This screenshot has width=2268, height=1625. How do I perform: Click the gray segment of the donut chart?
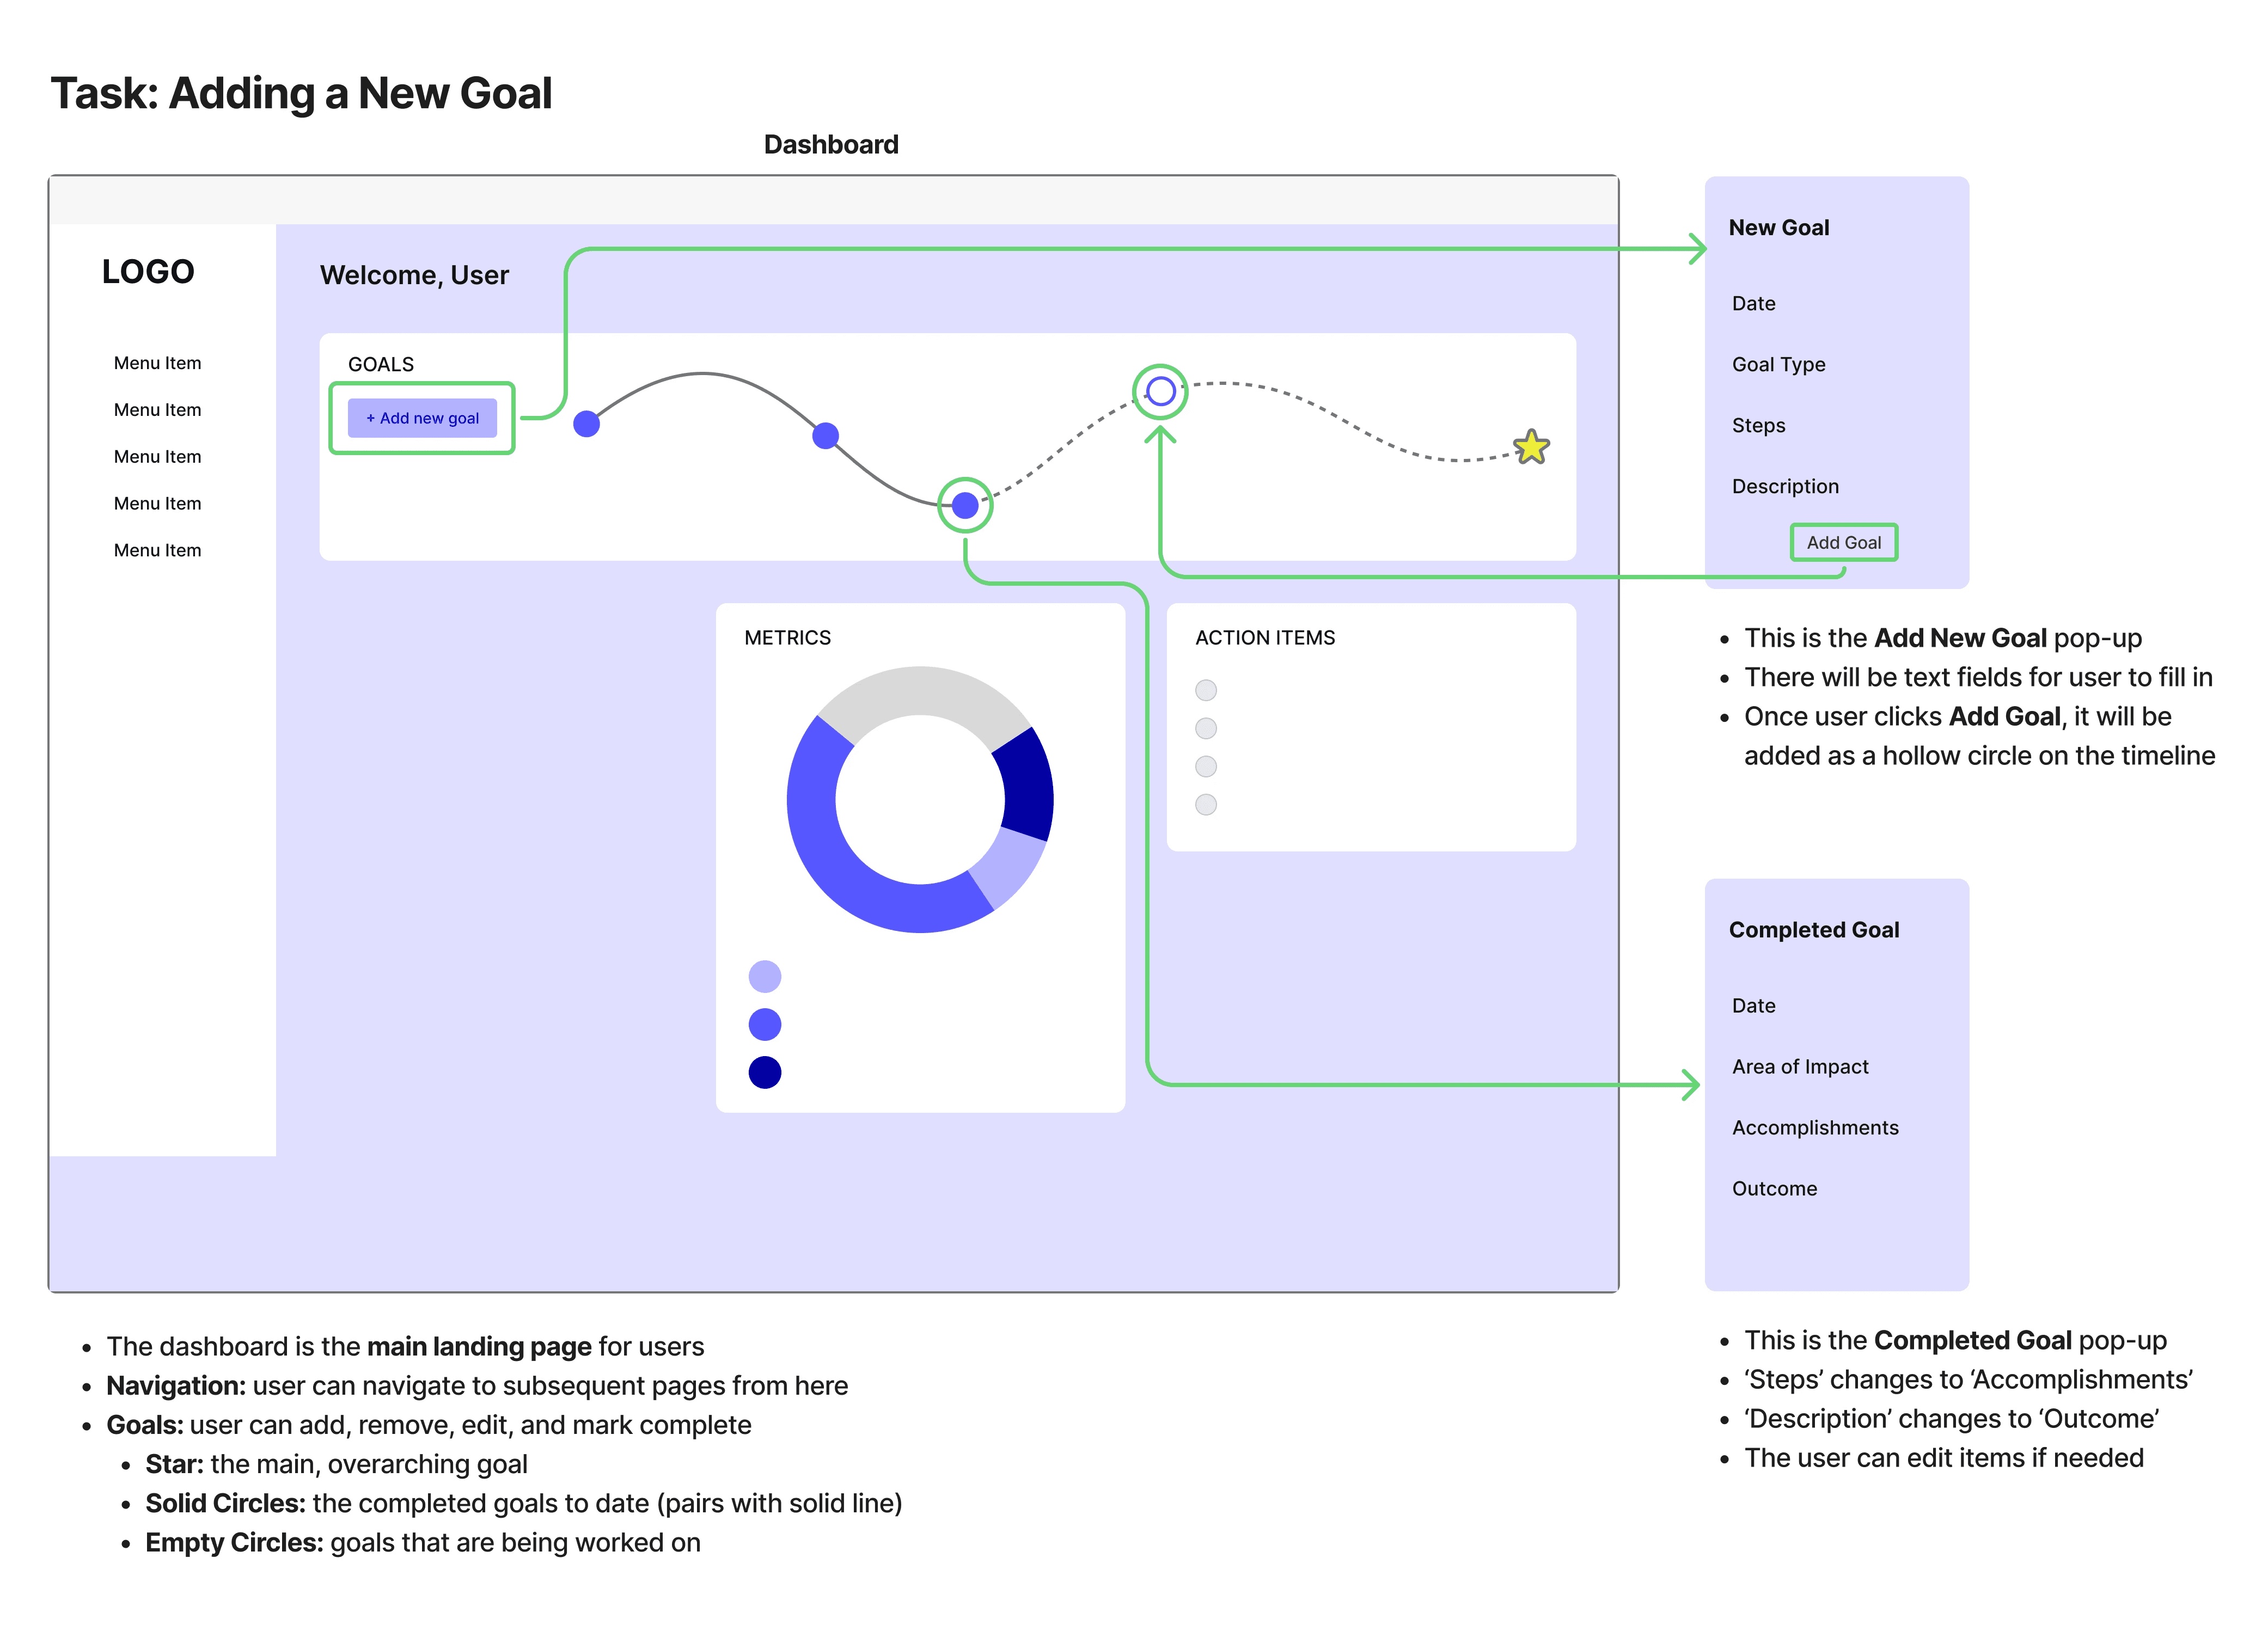click(920, 690)
